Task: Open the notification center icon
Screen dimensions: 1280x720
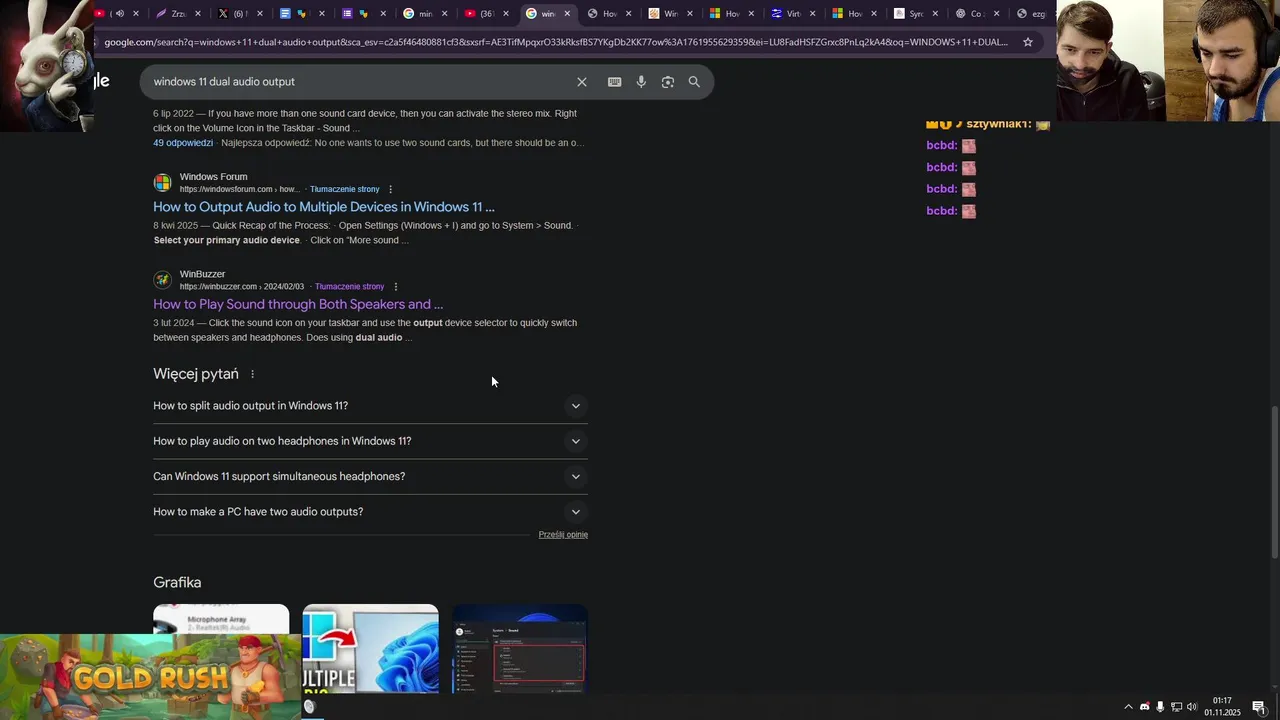Action: pos(1259,707)
